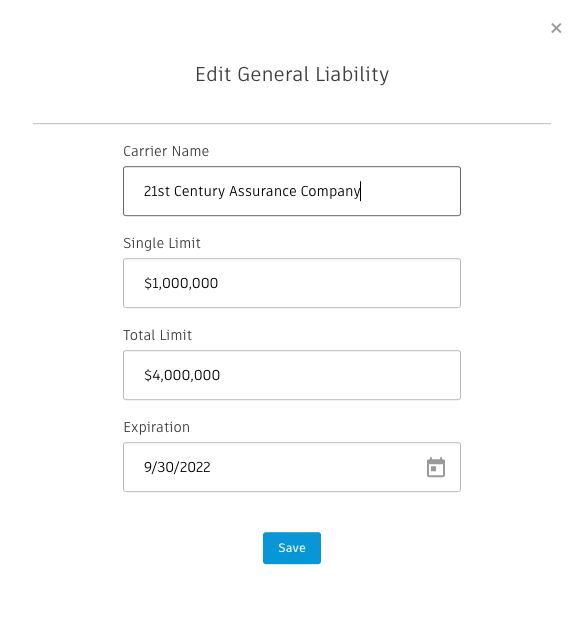Place cursor after the word Company
Viewport: 588px width, 622px height.
[x=361, y=192]
